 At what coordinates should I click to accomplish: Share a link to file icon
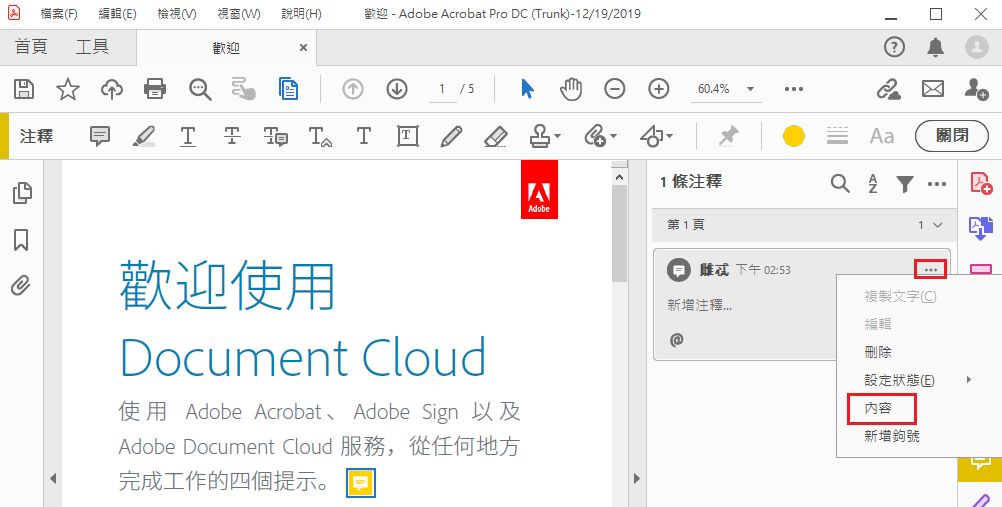888,89
